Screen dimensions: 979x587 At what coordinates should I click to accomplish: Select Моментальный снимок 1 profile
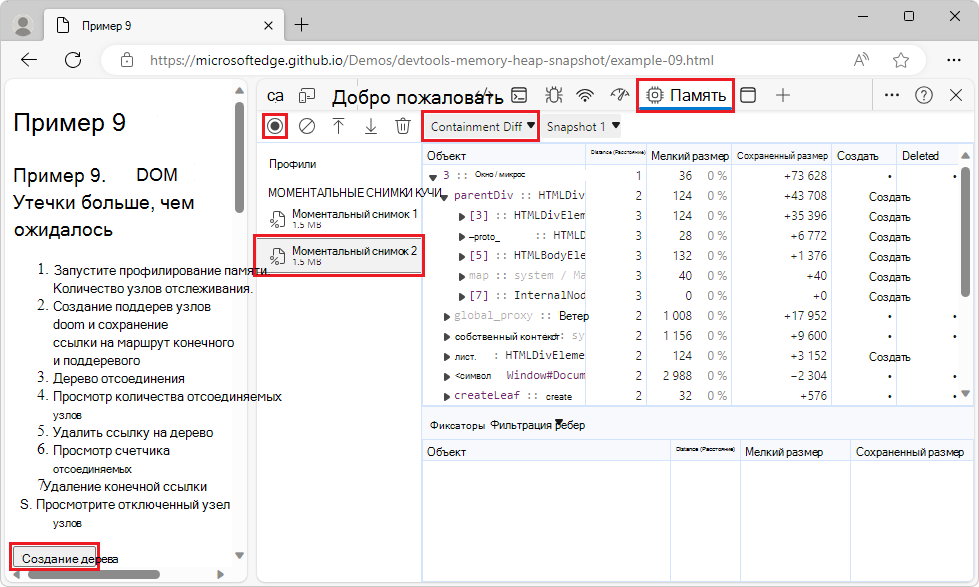(x=342, y=219)
